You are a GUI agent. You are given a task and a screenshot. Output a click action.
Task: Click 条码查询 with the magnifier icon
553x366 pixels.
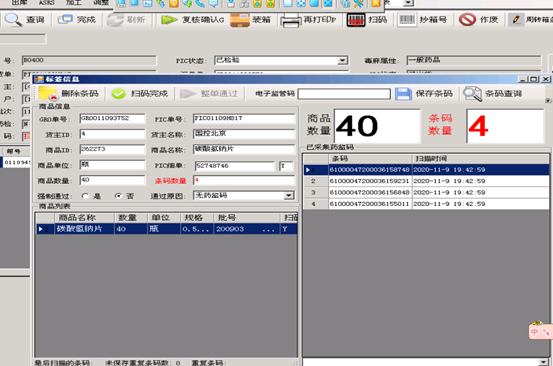(493, 93)
